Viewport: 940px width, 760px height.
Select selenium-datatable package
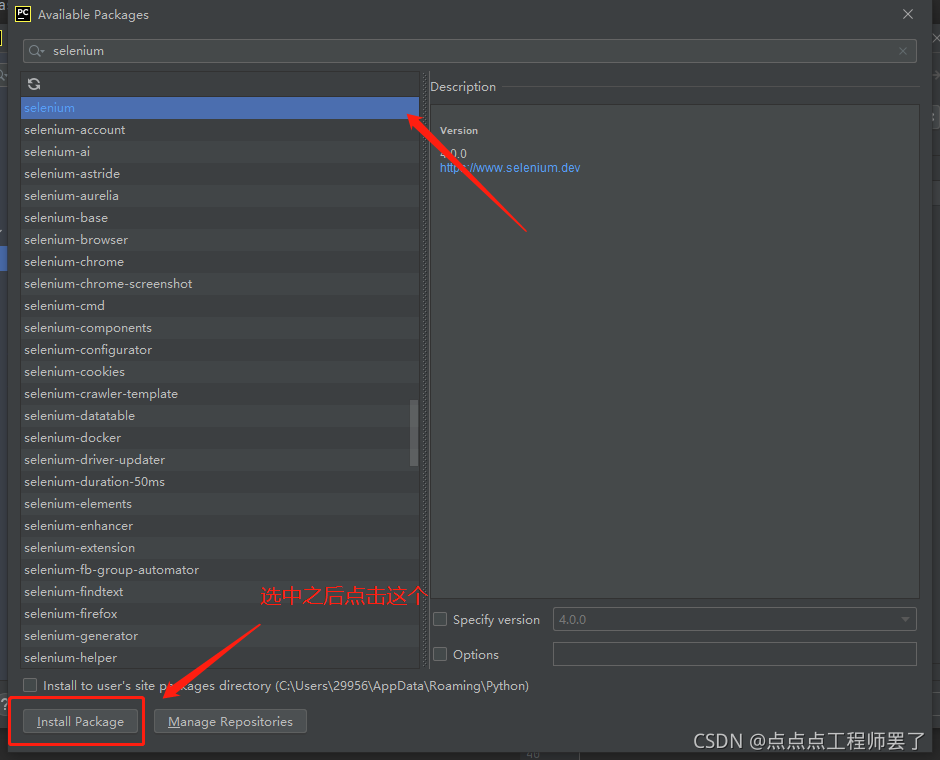(x=219, y=415)
